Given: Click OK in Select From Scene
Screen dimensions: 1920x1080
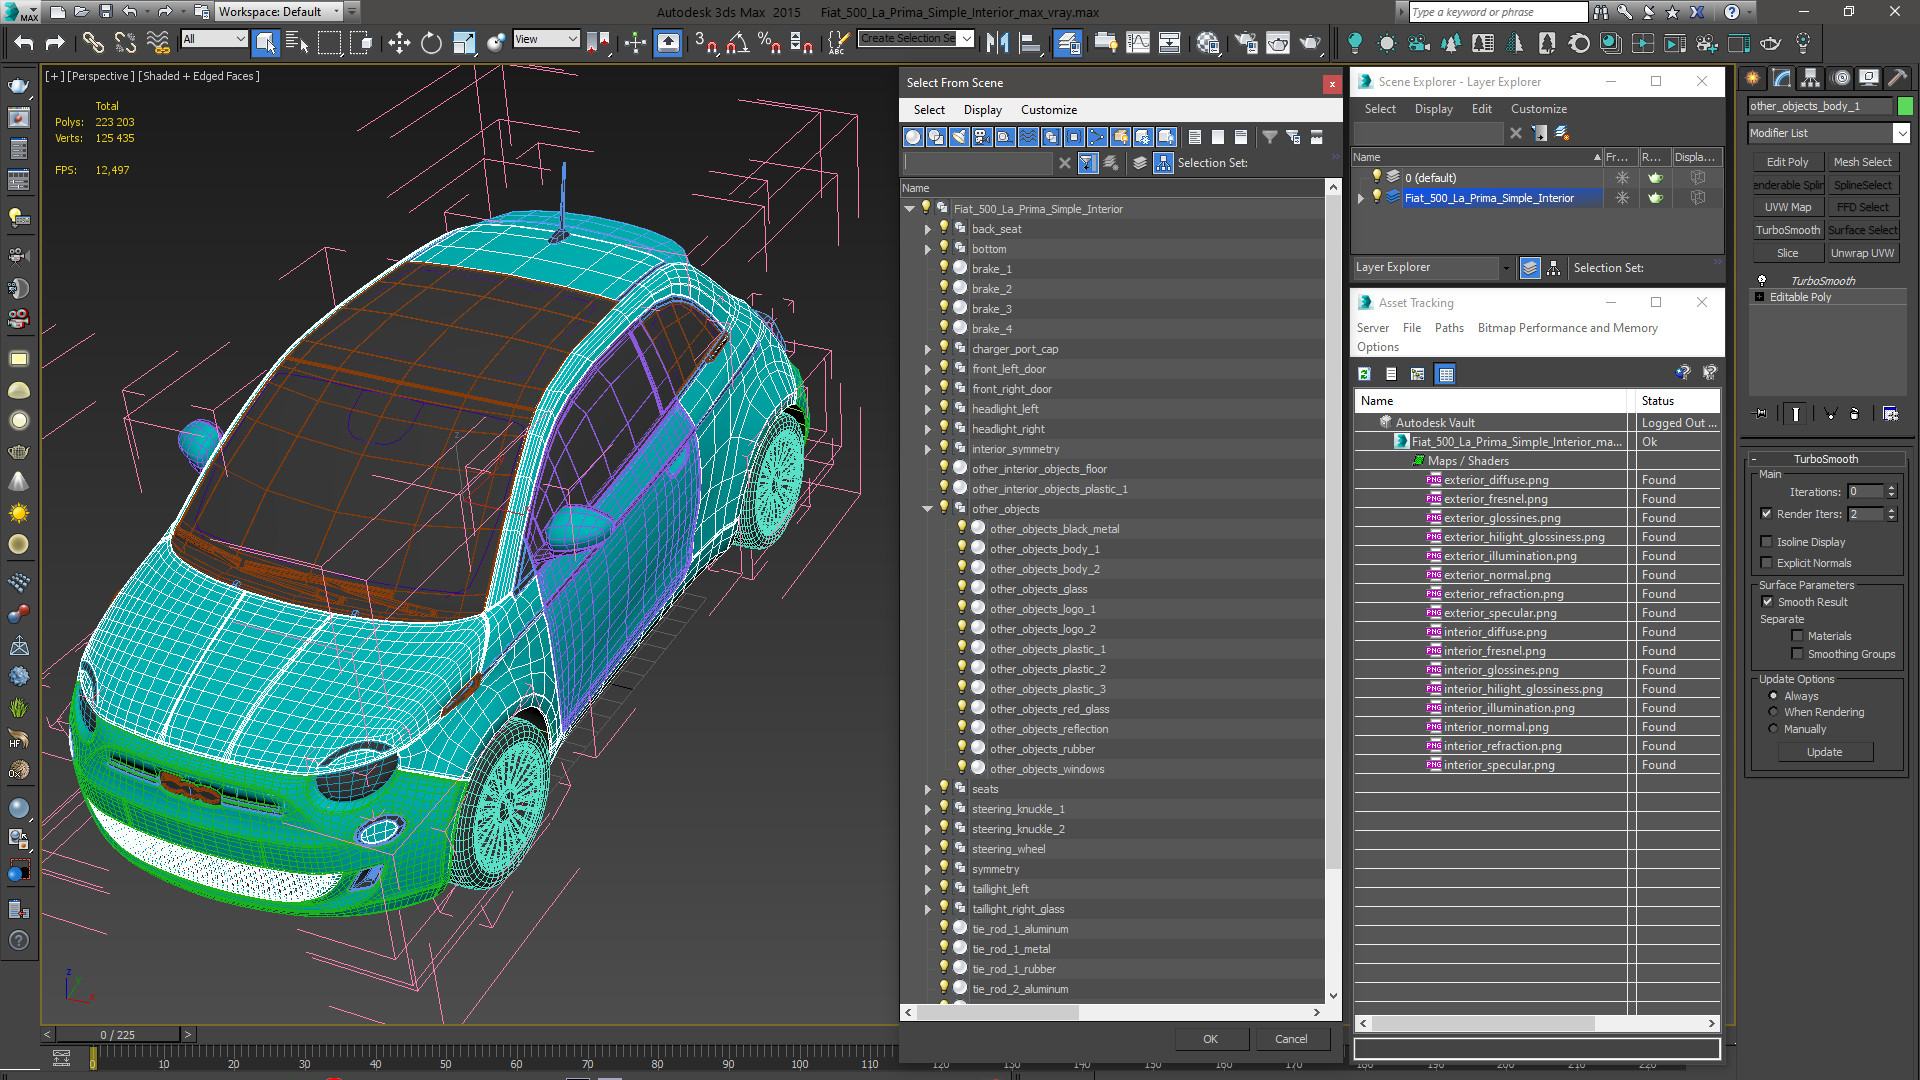Looking at the screenshot, I should point(1210,1039).
